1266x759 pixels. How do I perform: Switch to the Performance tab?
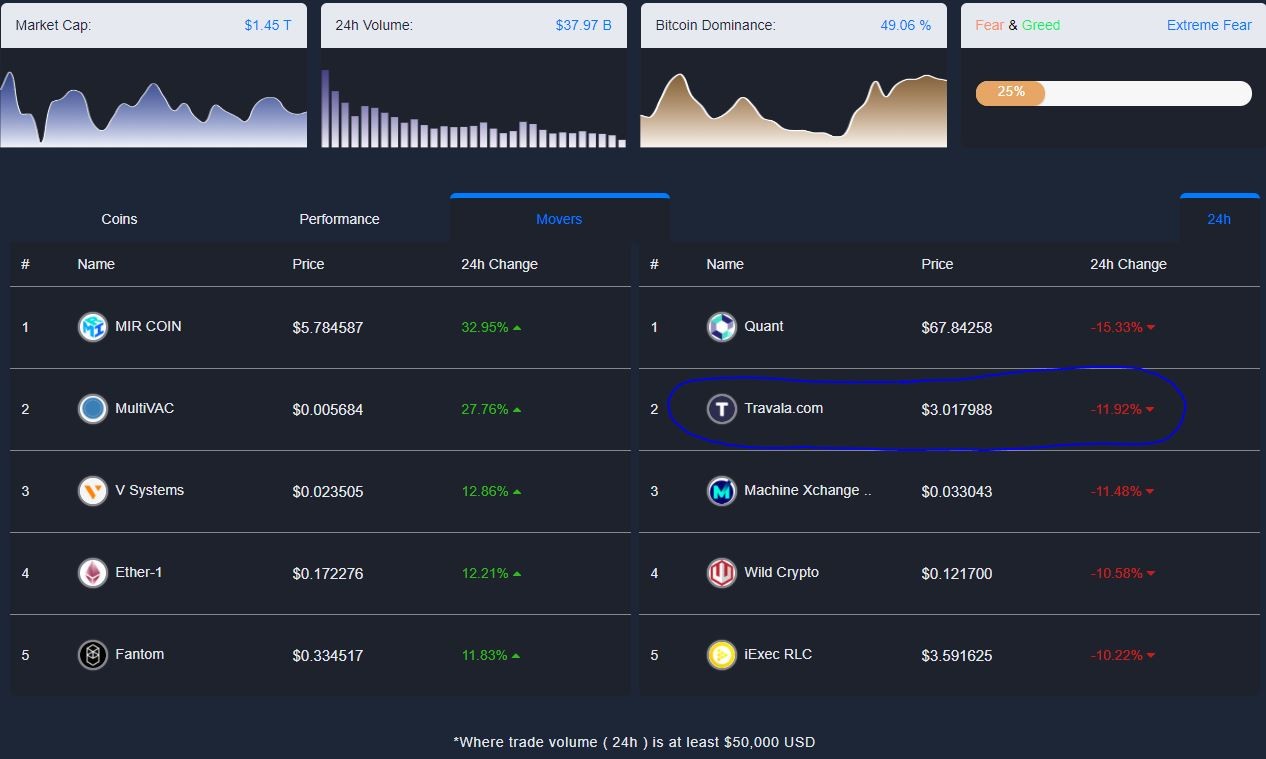click(x=339, y=219)
